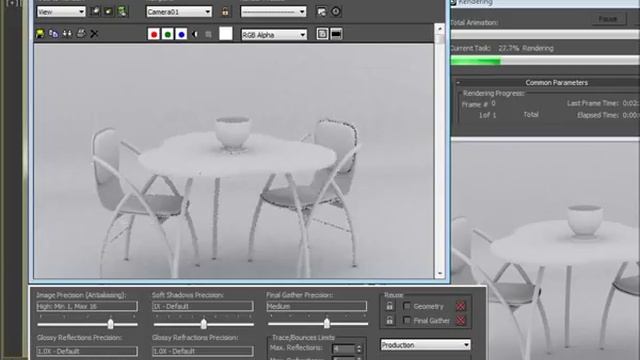Click the "Trace/Bounces Limits" group label
Viewport: 640px width, 360px height.
pos(303,338)
